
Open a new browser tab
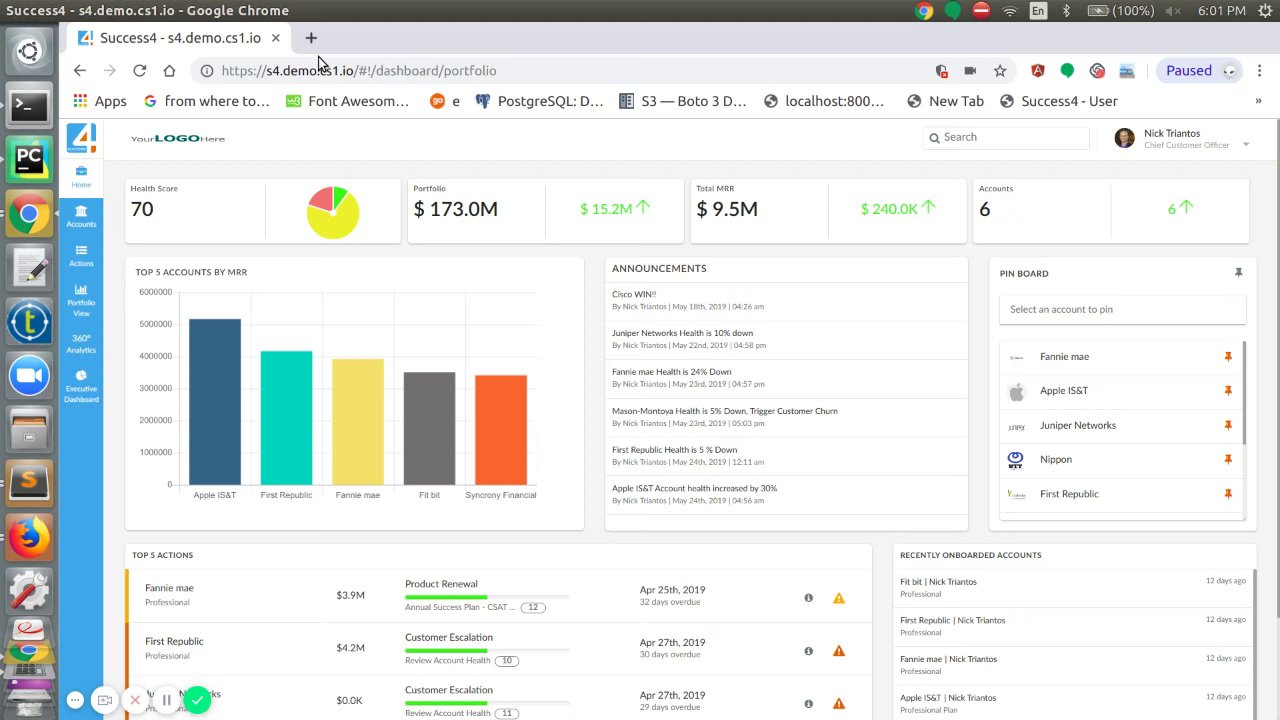311,38
